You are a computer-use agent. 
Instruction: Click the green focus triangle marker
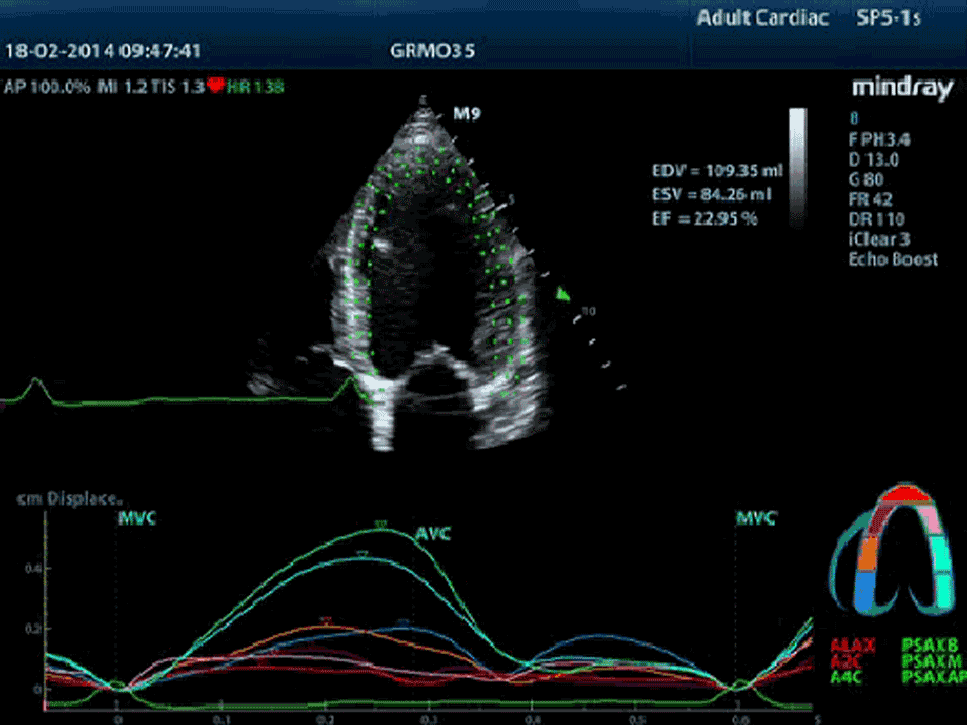coord(564,294)
